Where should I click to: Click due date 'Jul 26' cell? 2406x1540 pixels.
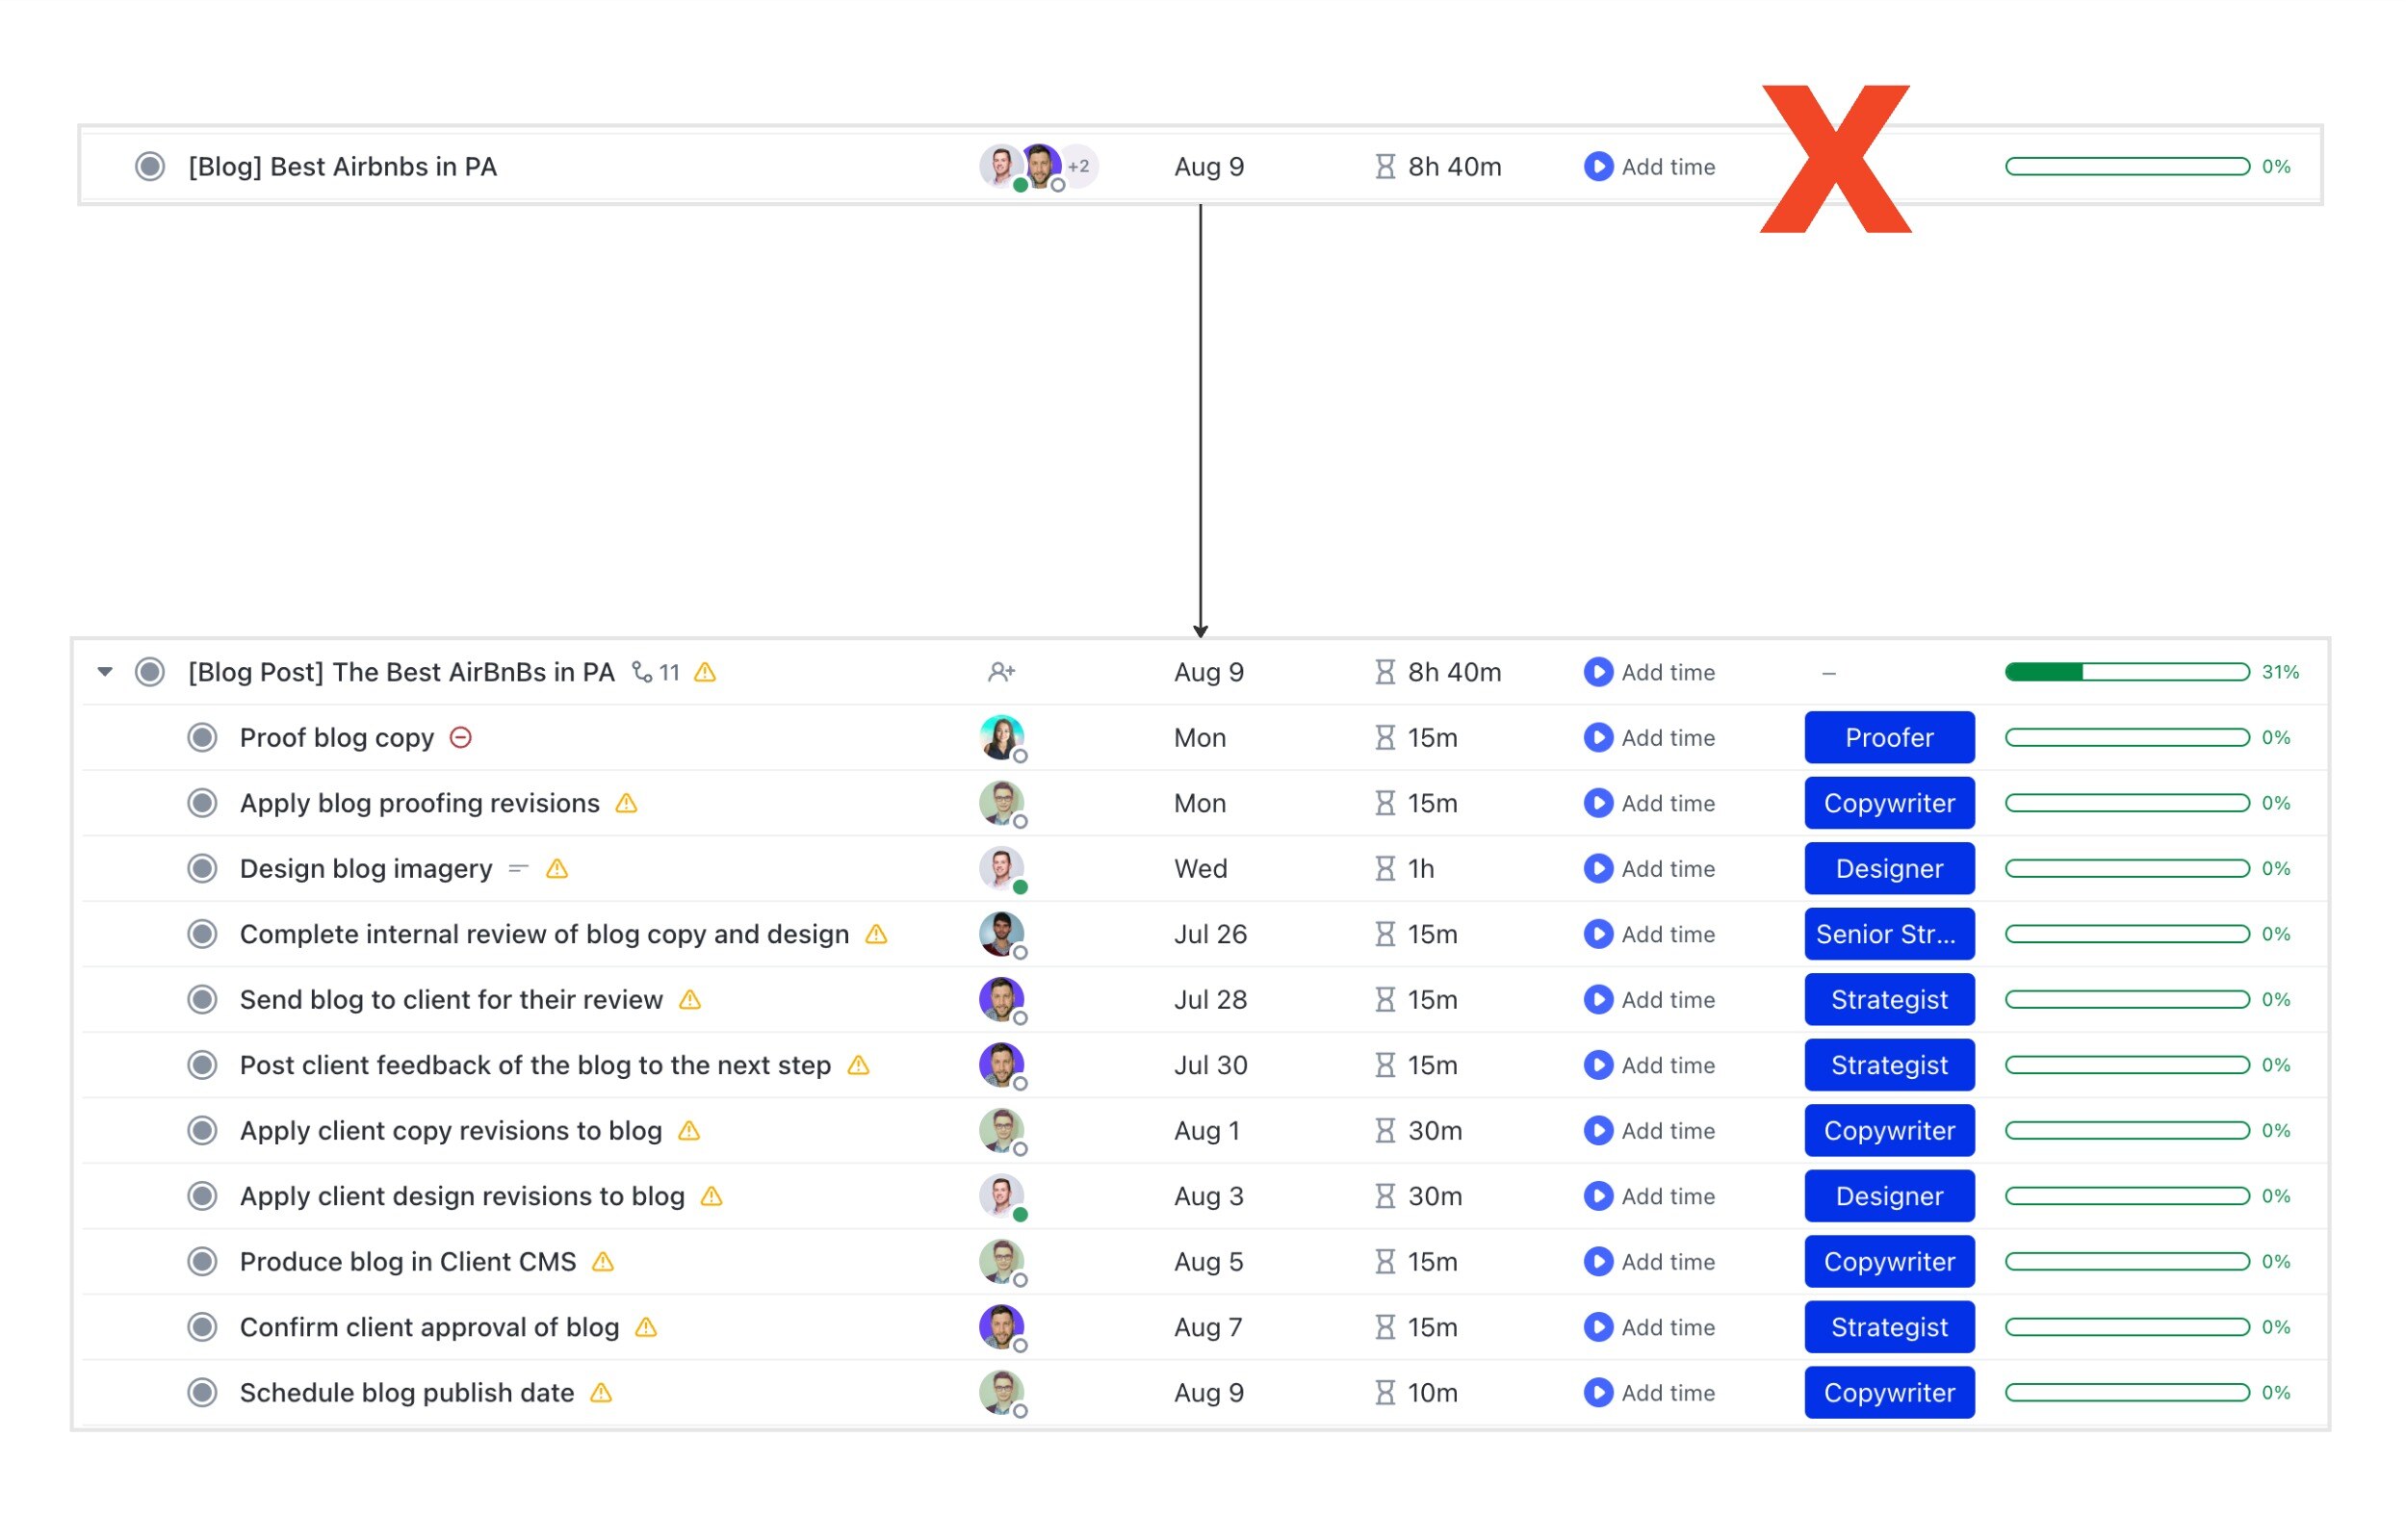click(1210, 934)
